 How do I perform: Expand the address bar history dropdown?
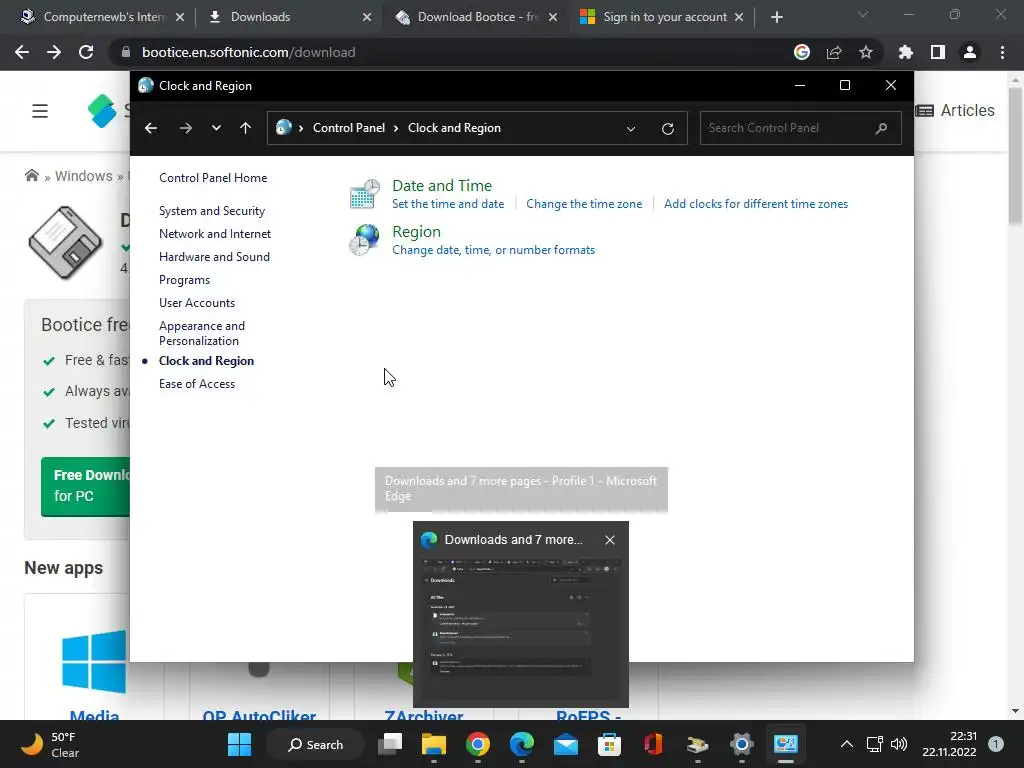(x=631, y=129)
